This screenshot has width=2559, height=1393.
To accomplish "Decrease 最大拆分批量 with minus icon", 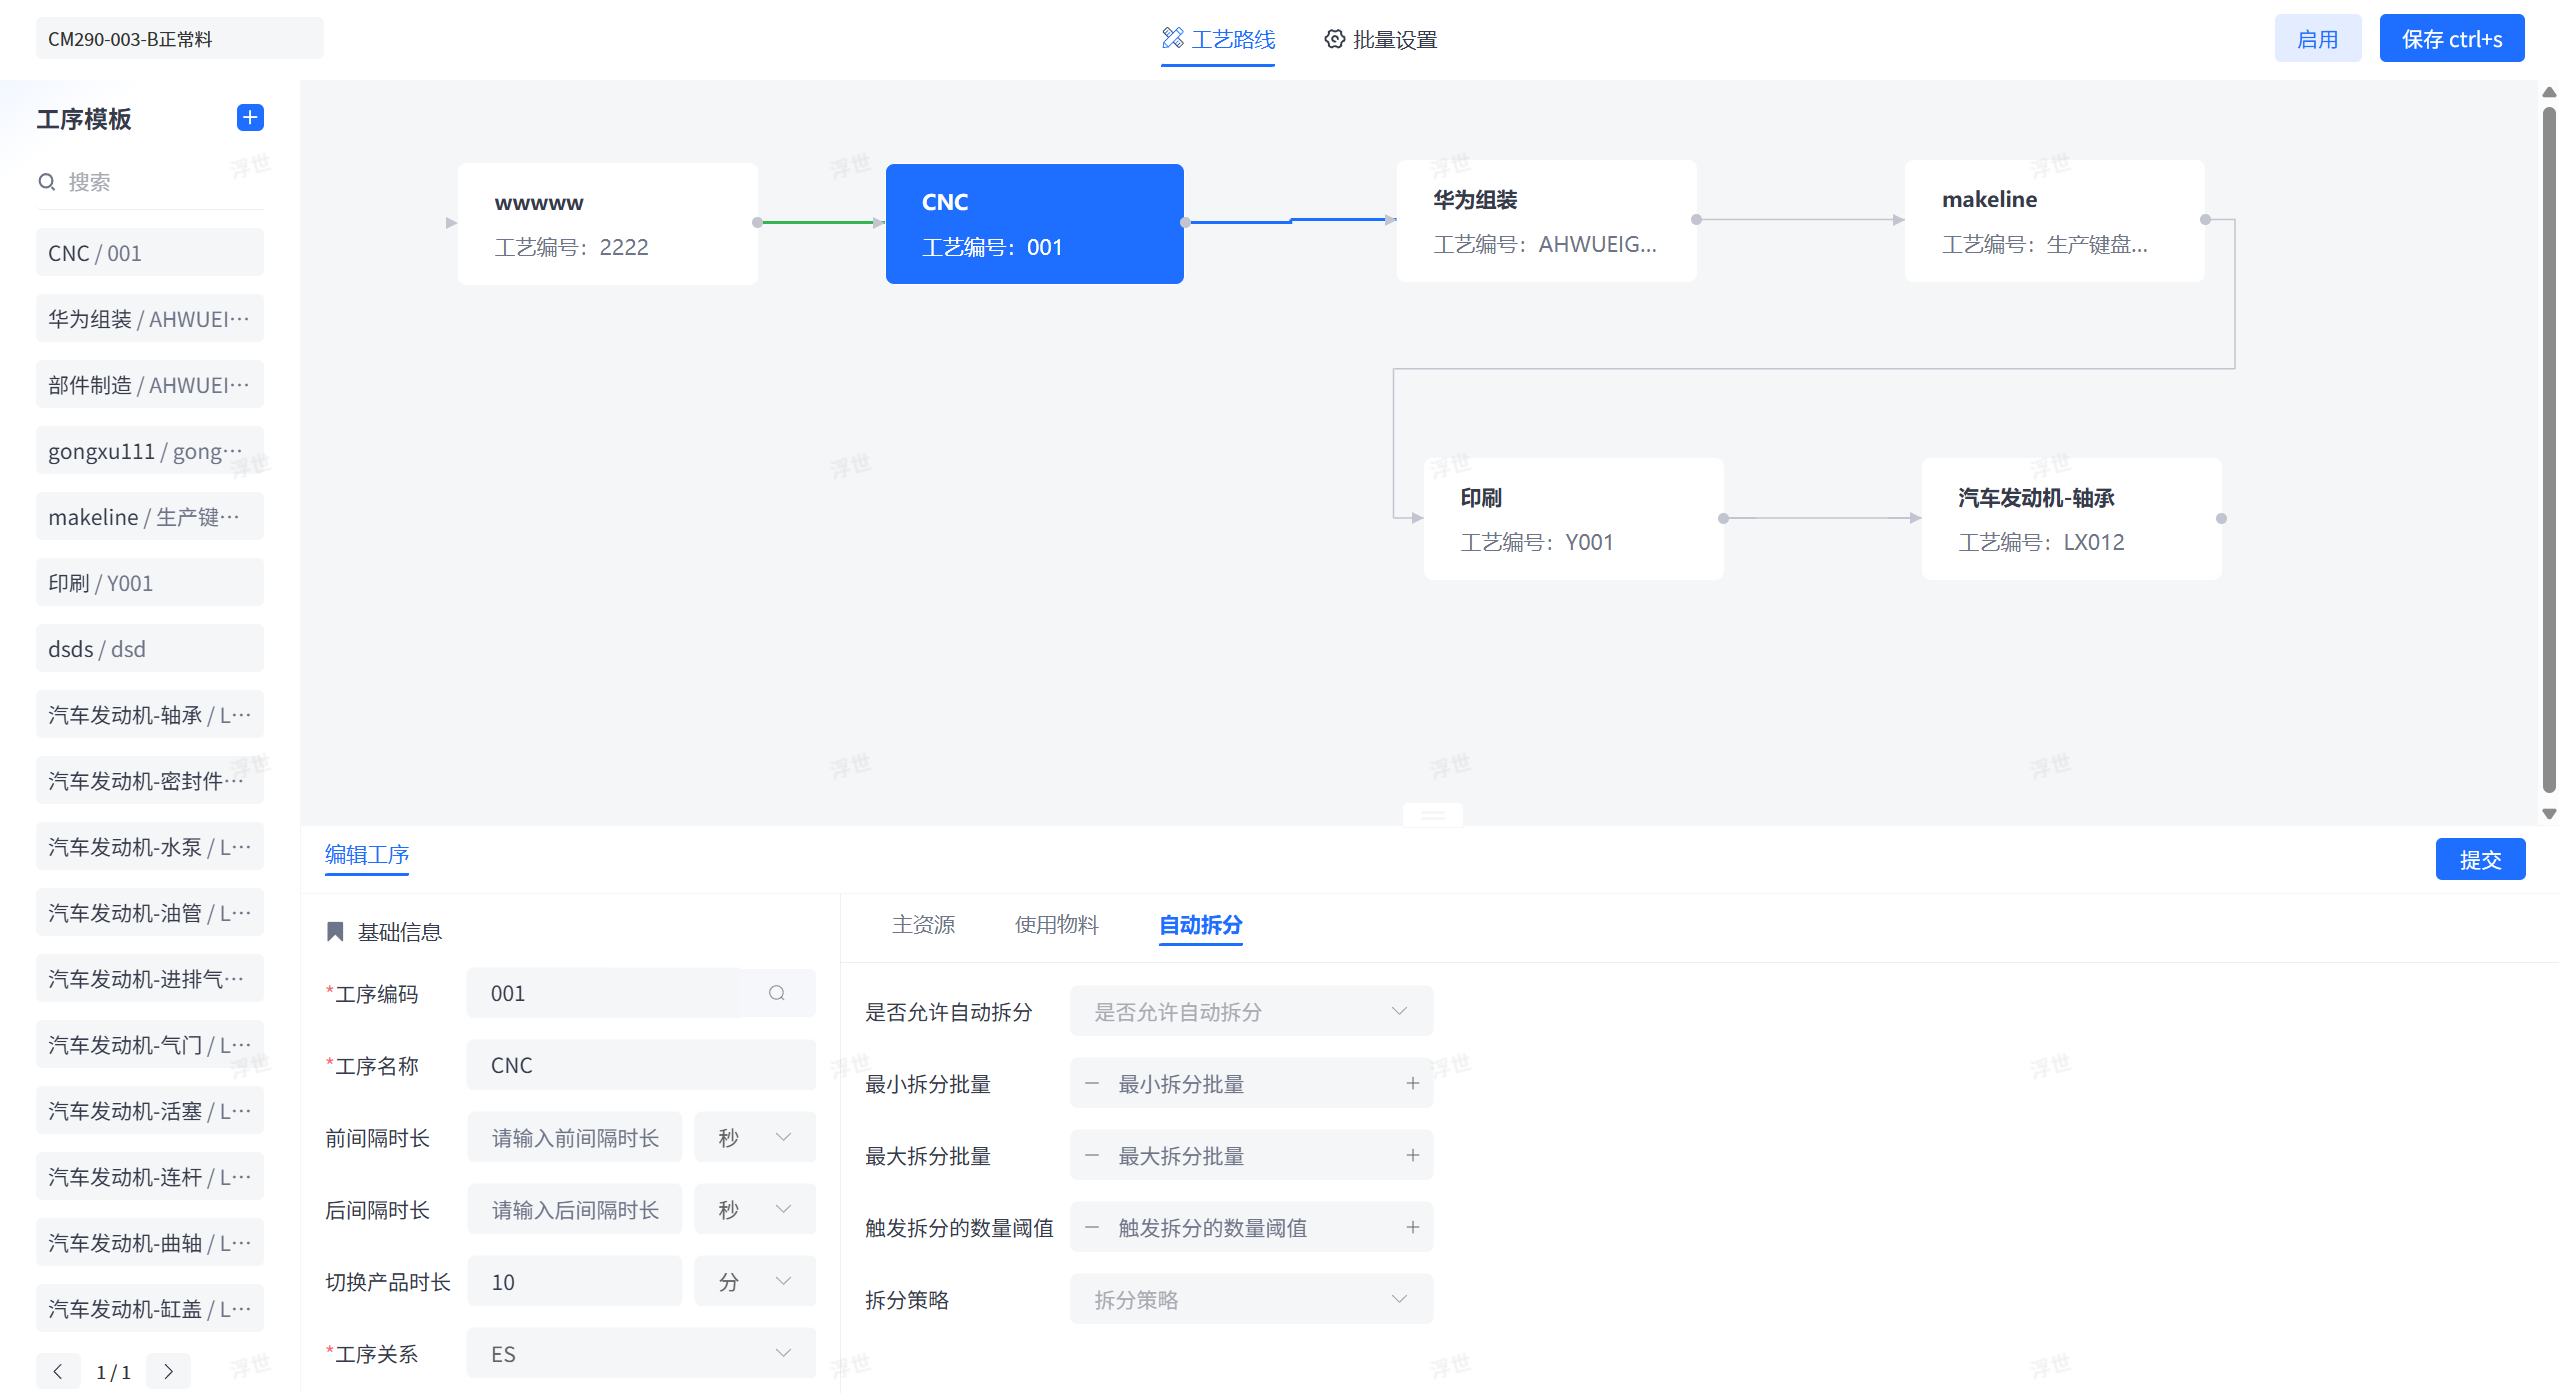I will pyautogui.click(x=1092, y=1155).
